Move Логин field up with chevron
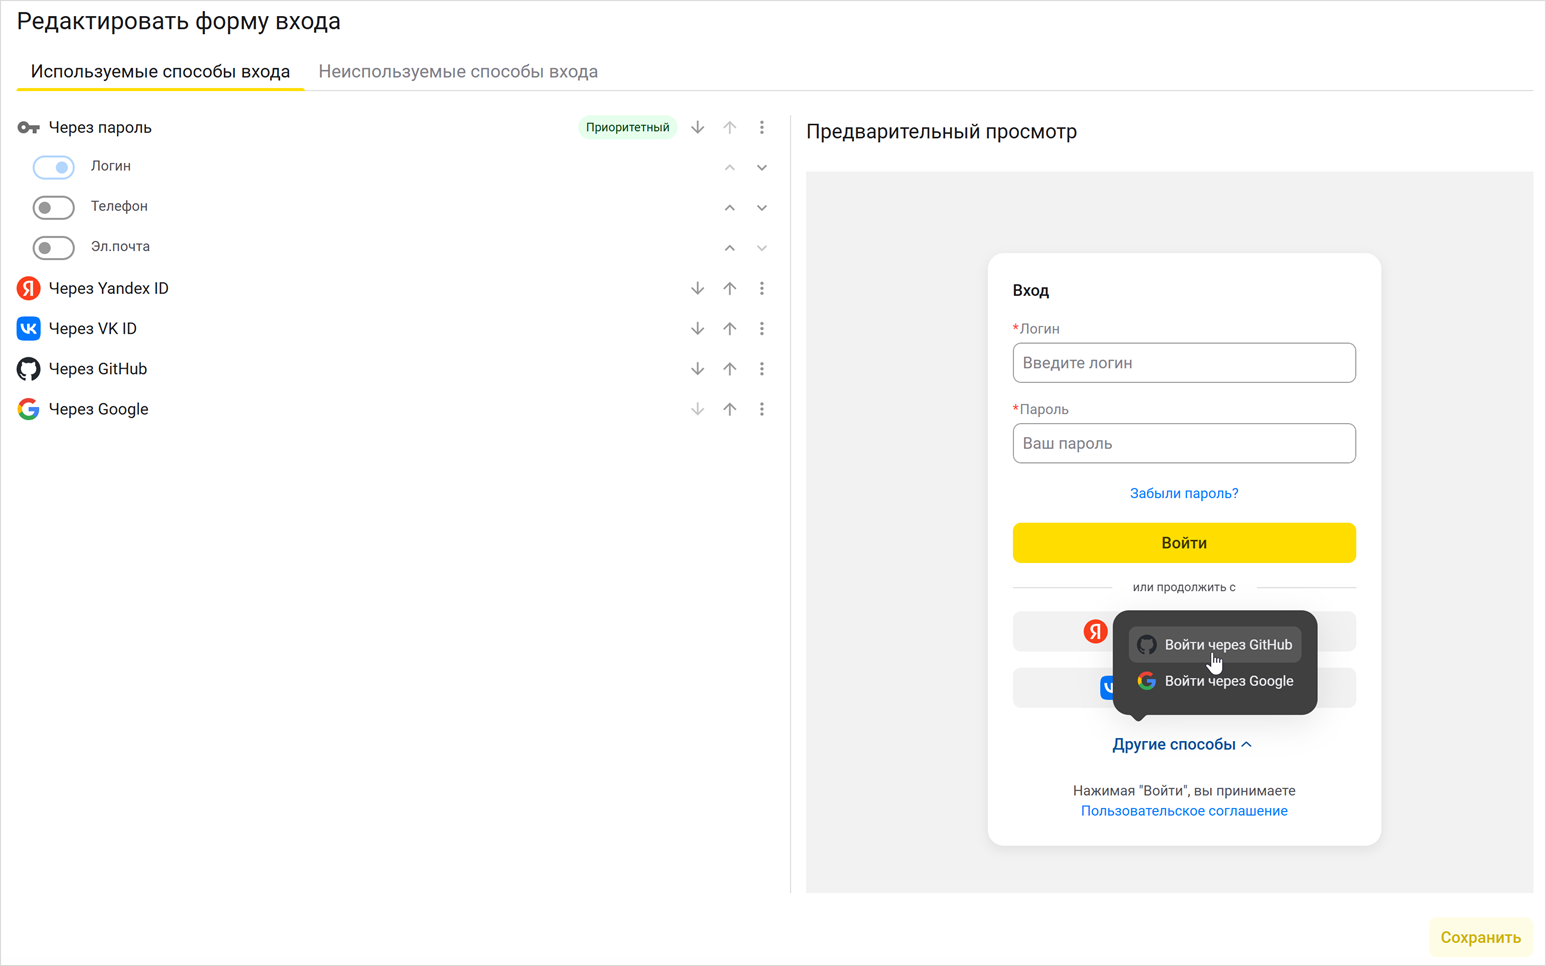 (730, 167)
